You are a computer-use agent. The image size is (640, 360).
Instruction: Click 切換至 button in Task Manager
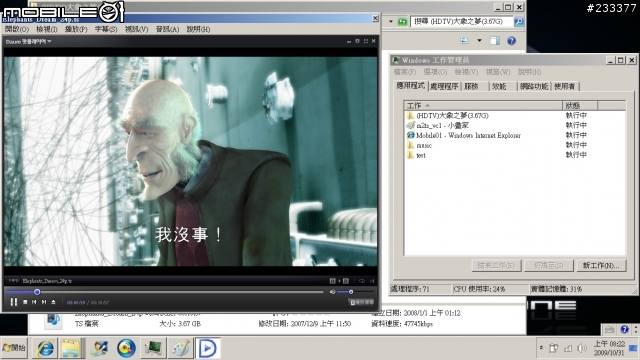[x=549, y=266]
